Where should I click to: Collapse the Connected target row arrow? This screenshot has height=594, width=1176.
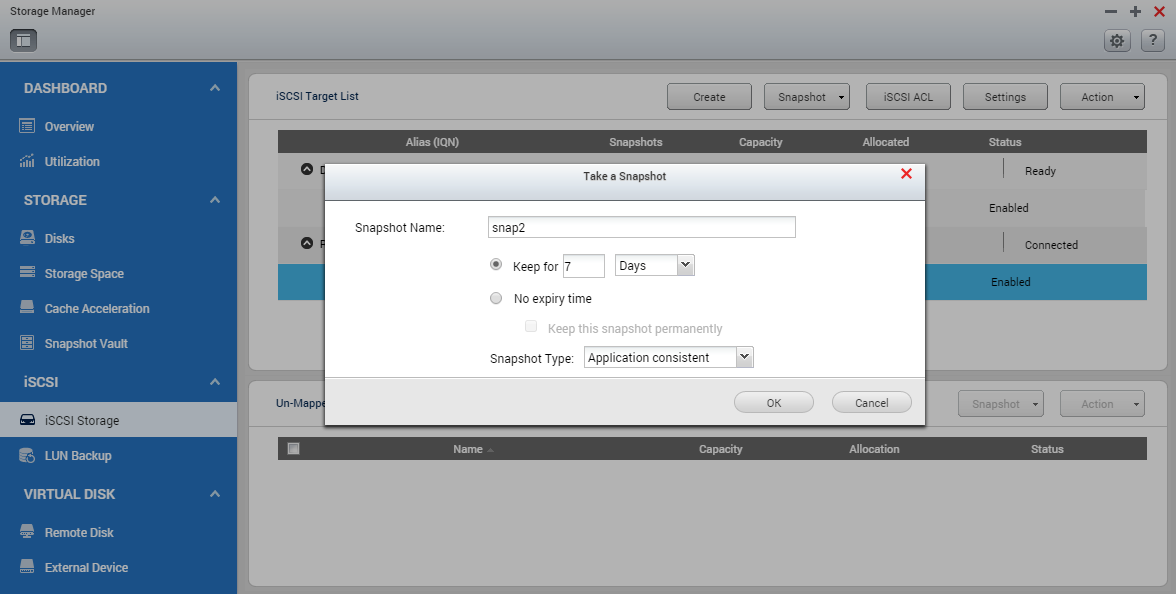tap(307, 243)
